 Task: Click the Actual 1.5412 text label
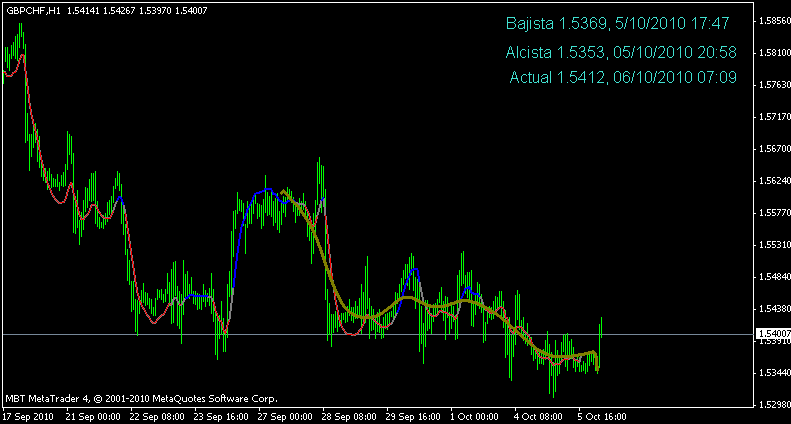point(622,77)
